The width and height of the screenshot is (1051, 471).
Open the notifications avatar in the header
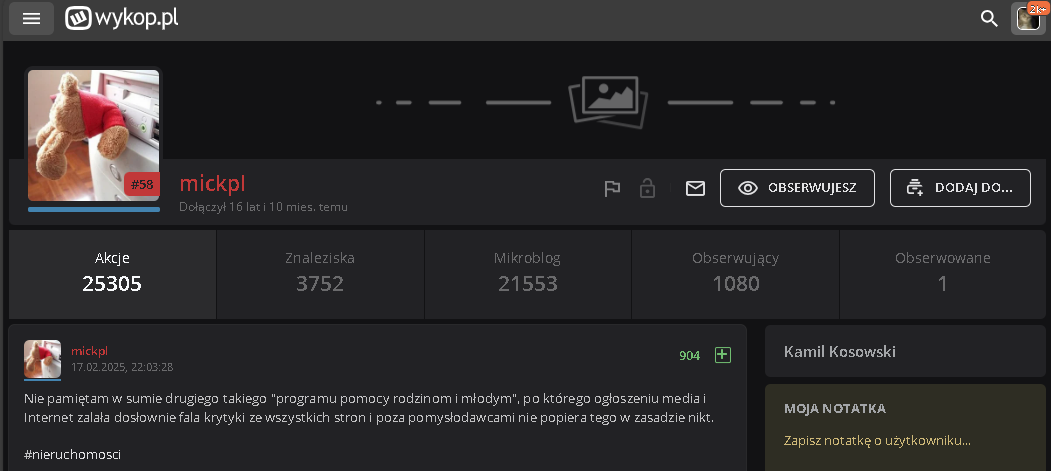(1028, 18)
